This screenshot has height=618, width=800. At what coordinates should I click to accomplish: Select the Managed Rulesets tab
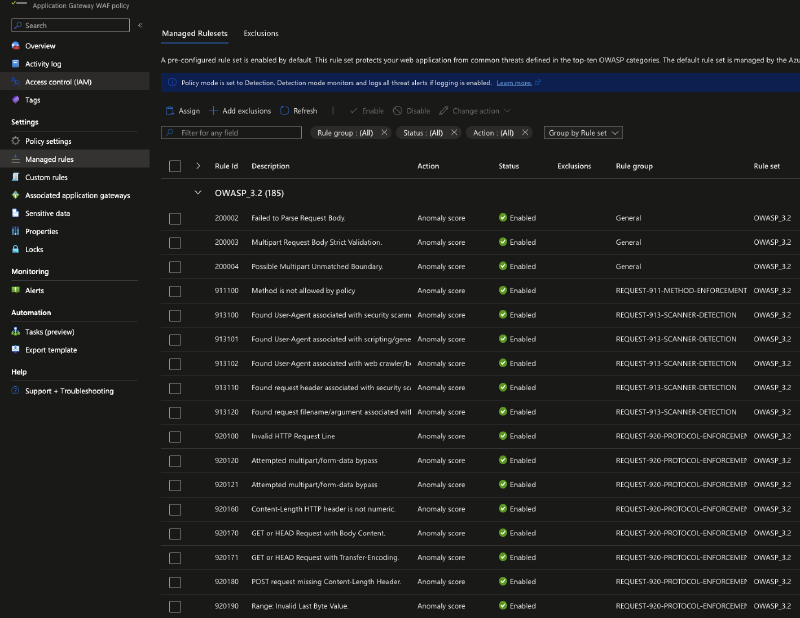point(195,34)
